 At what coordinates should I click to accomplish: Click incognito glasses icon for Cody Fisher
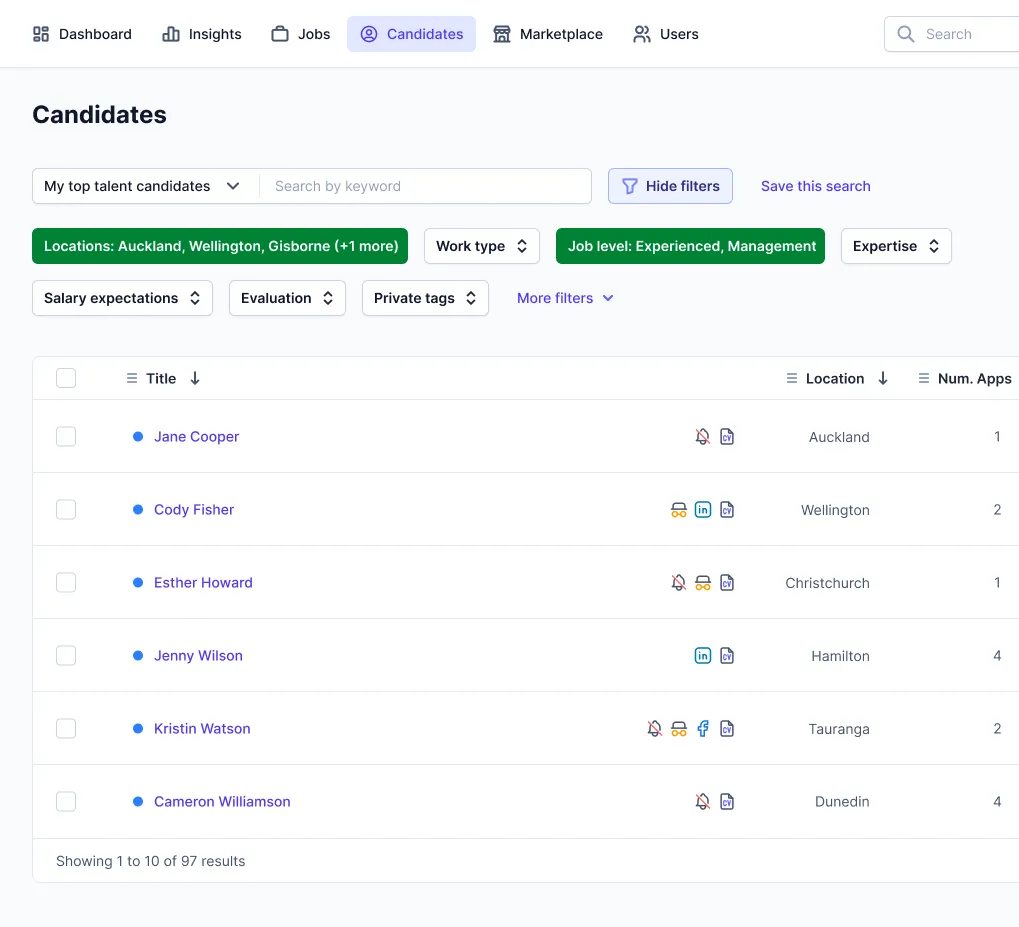coord(679,510)
